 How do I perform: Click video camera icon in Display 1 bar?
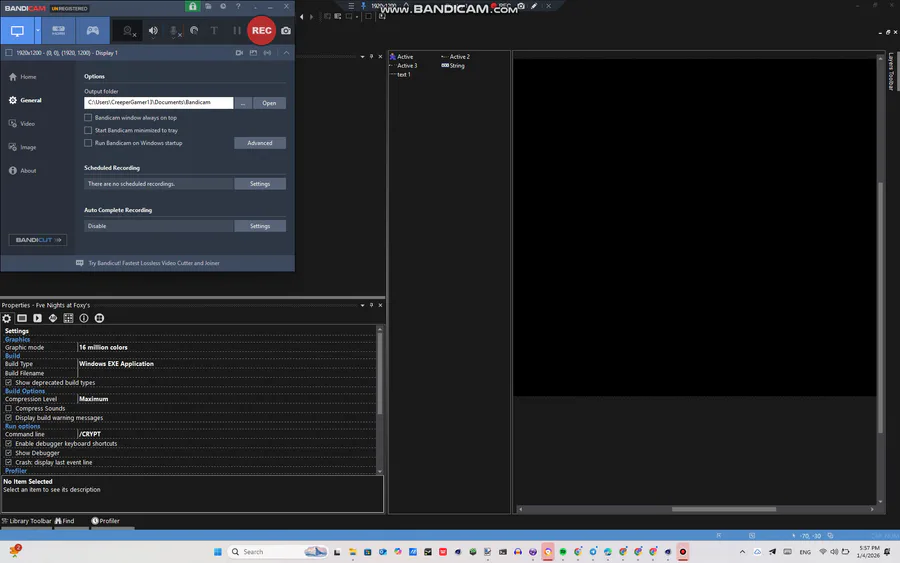[x=239, y=53]
